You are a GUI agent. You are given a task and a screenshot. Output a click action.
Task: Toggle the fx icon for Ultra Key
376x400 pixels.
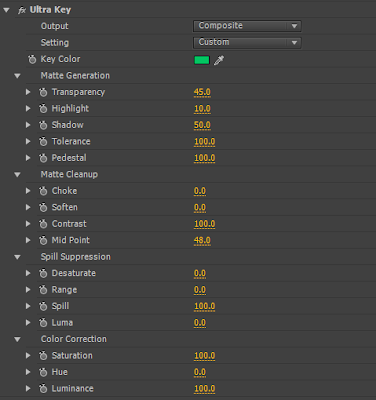22,10
